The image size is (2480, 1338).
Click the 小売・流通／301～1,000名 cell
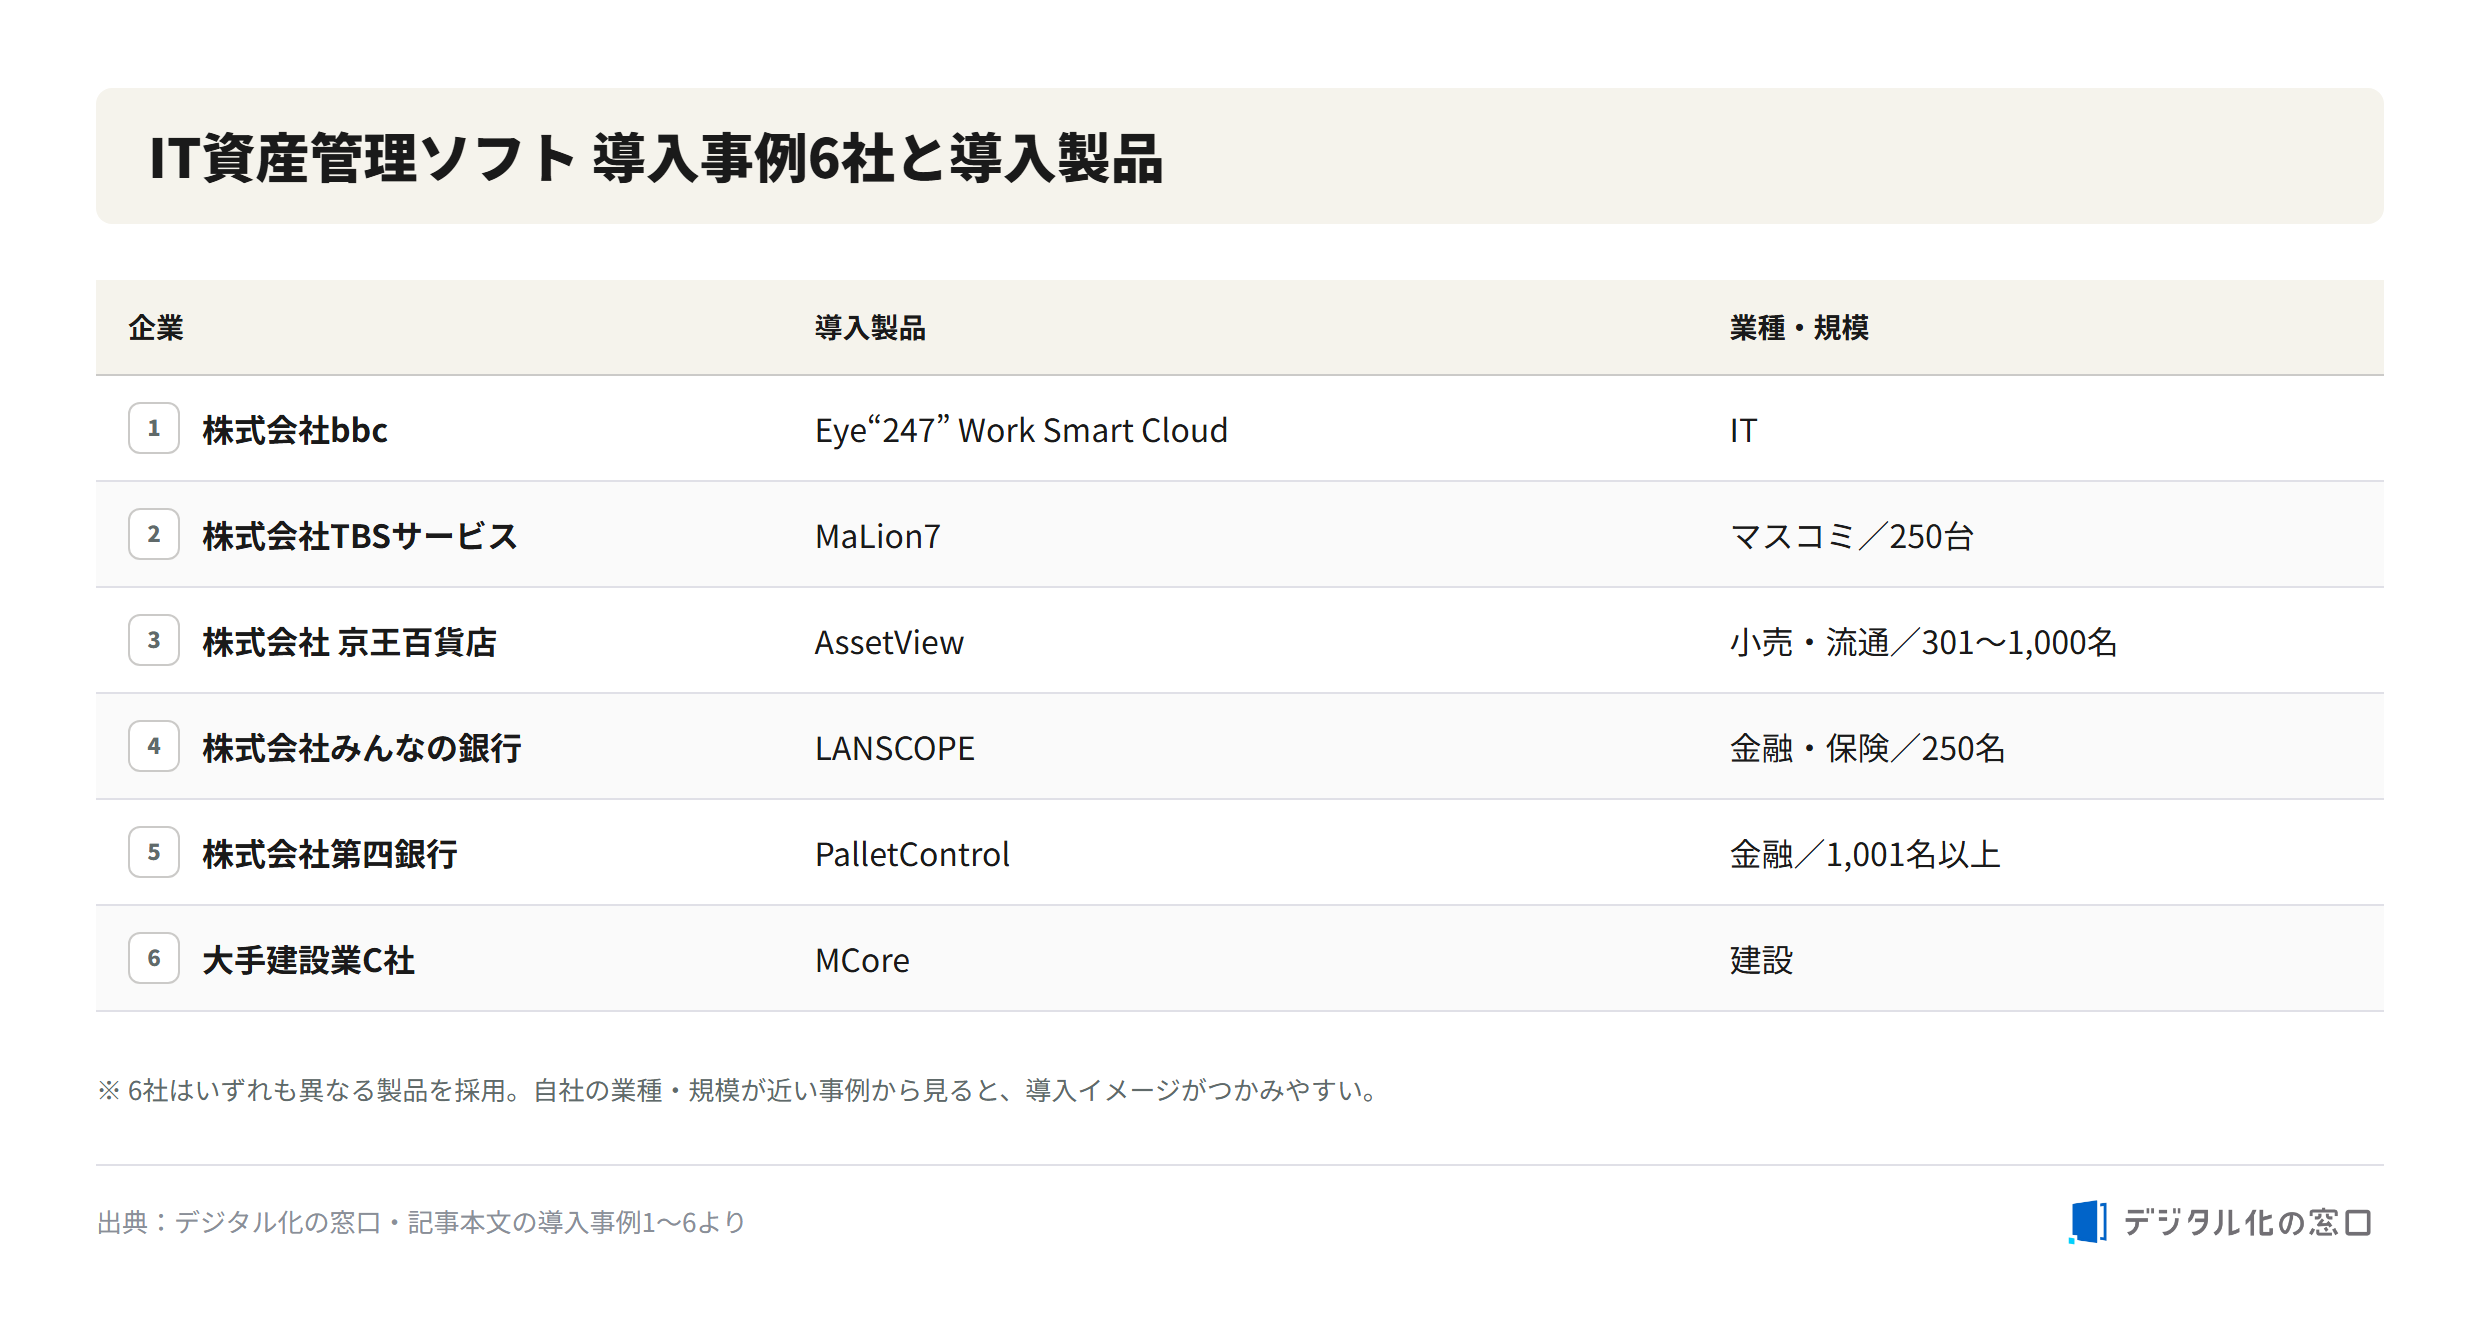tap(1923, 642)
